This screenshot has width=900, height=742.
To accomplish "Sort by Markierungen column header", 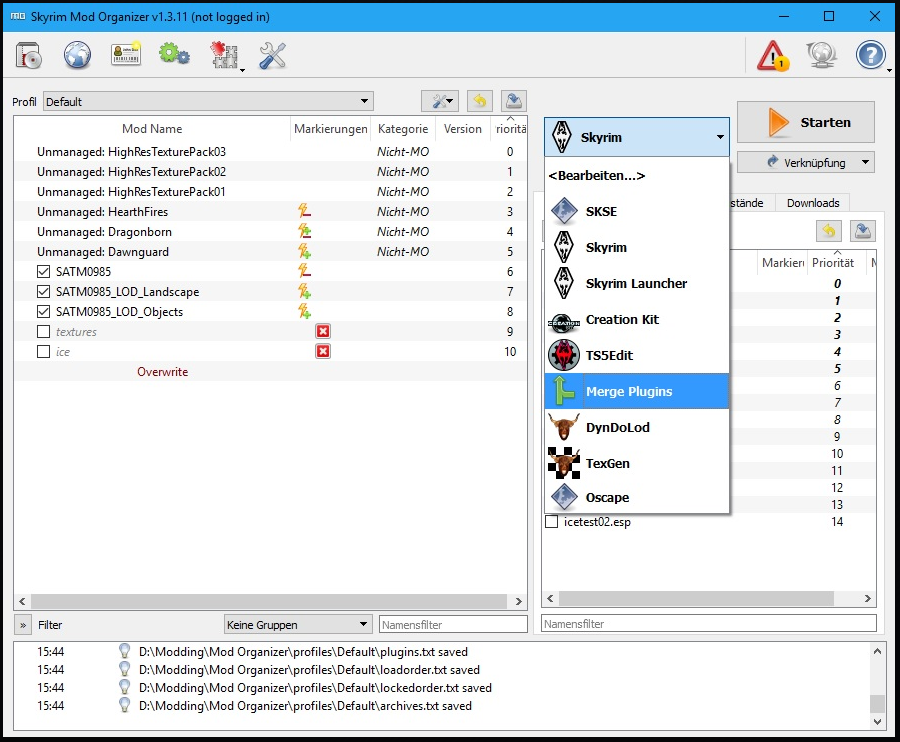I will (x=331, y=129).
